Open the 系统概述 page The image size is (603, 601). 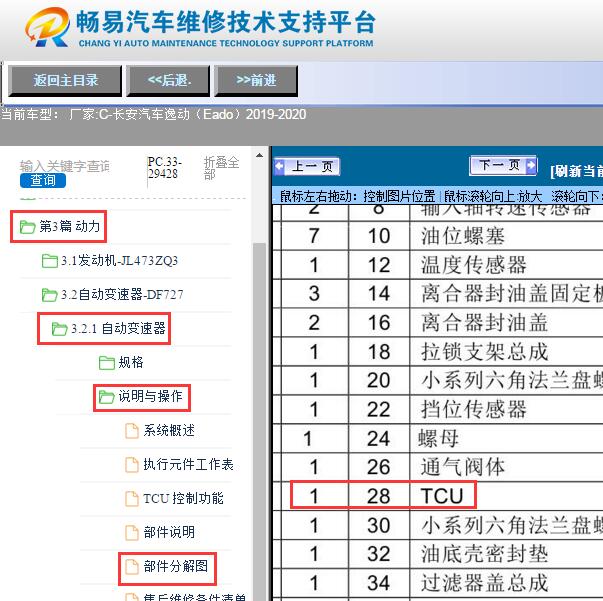click(x=169, y=431)
